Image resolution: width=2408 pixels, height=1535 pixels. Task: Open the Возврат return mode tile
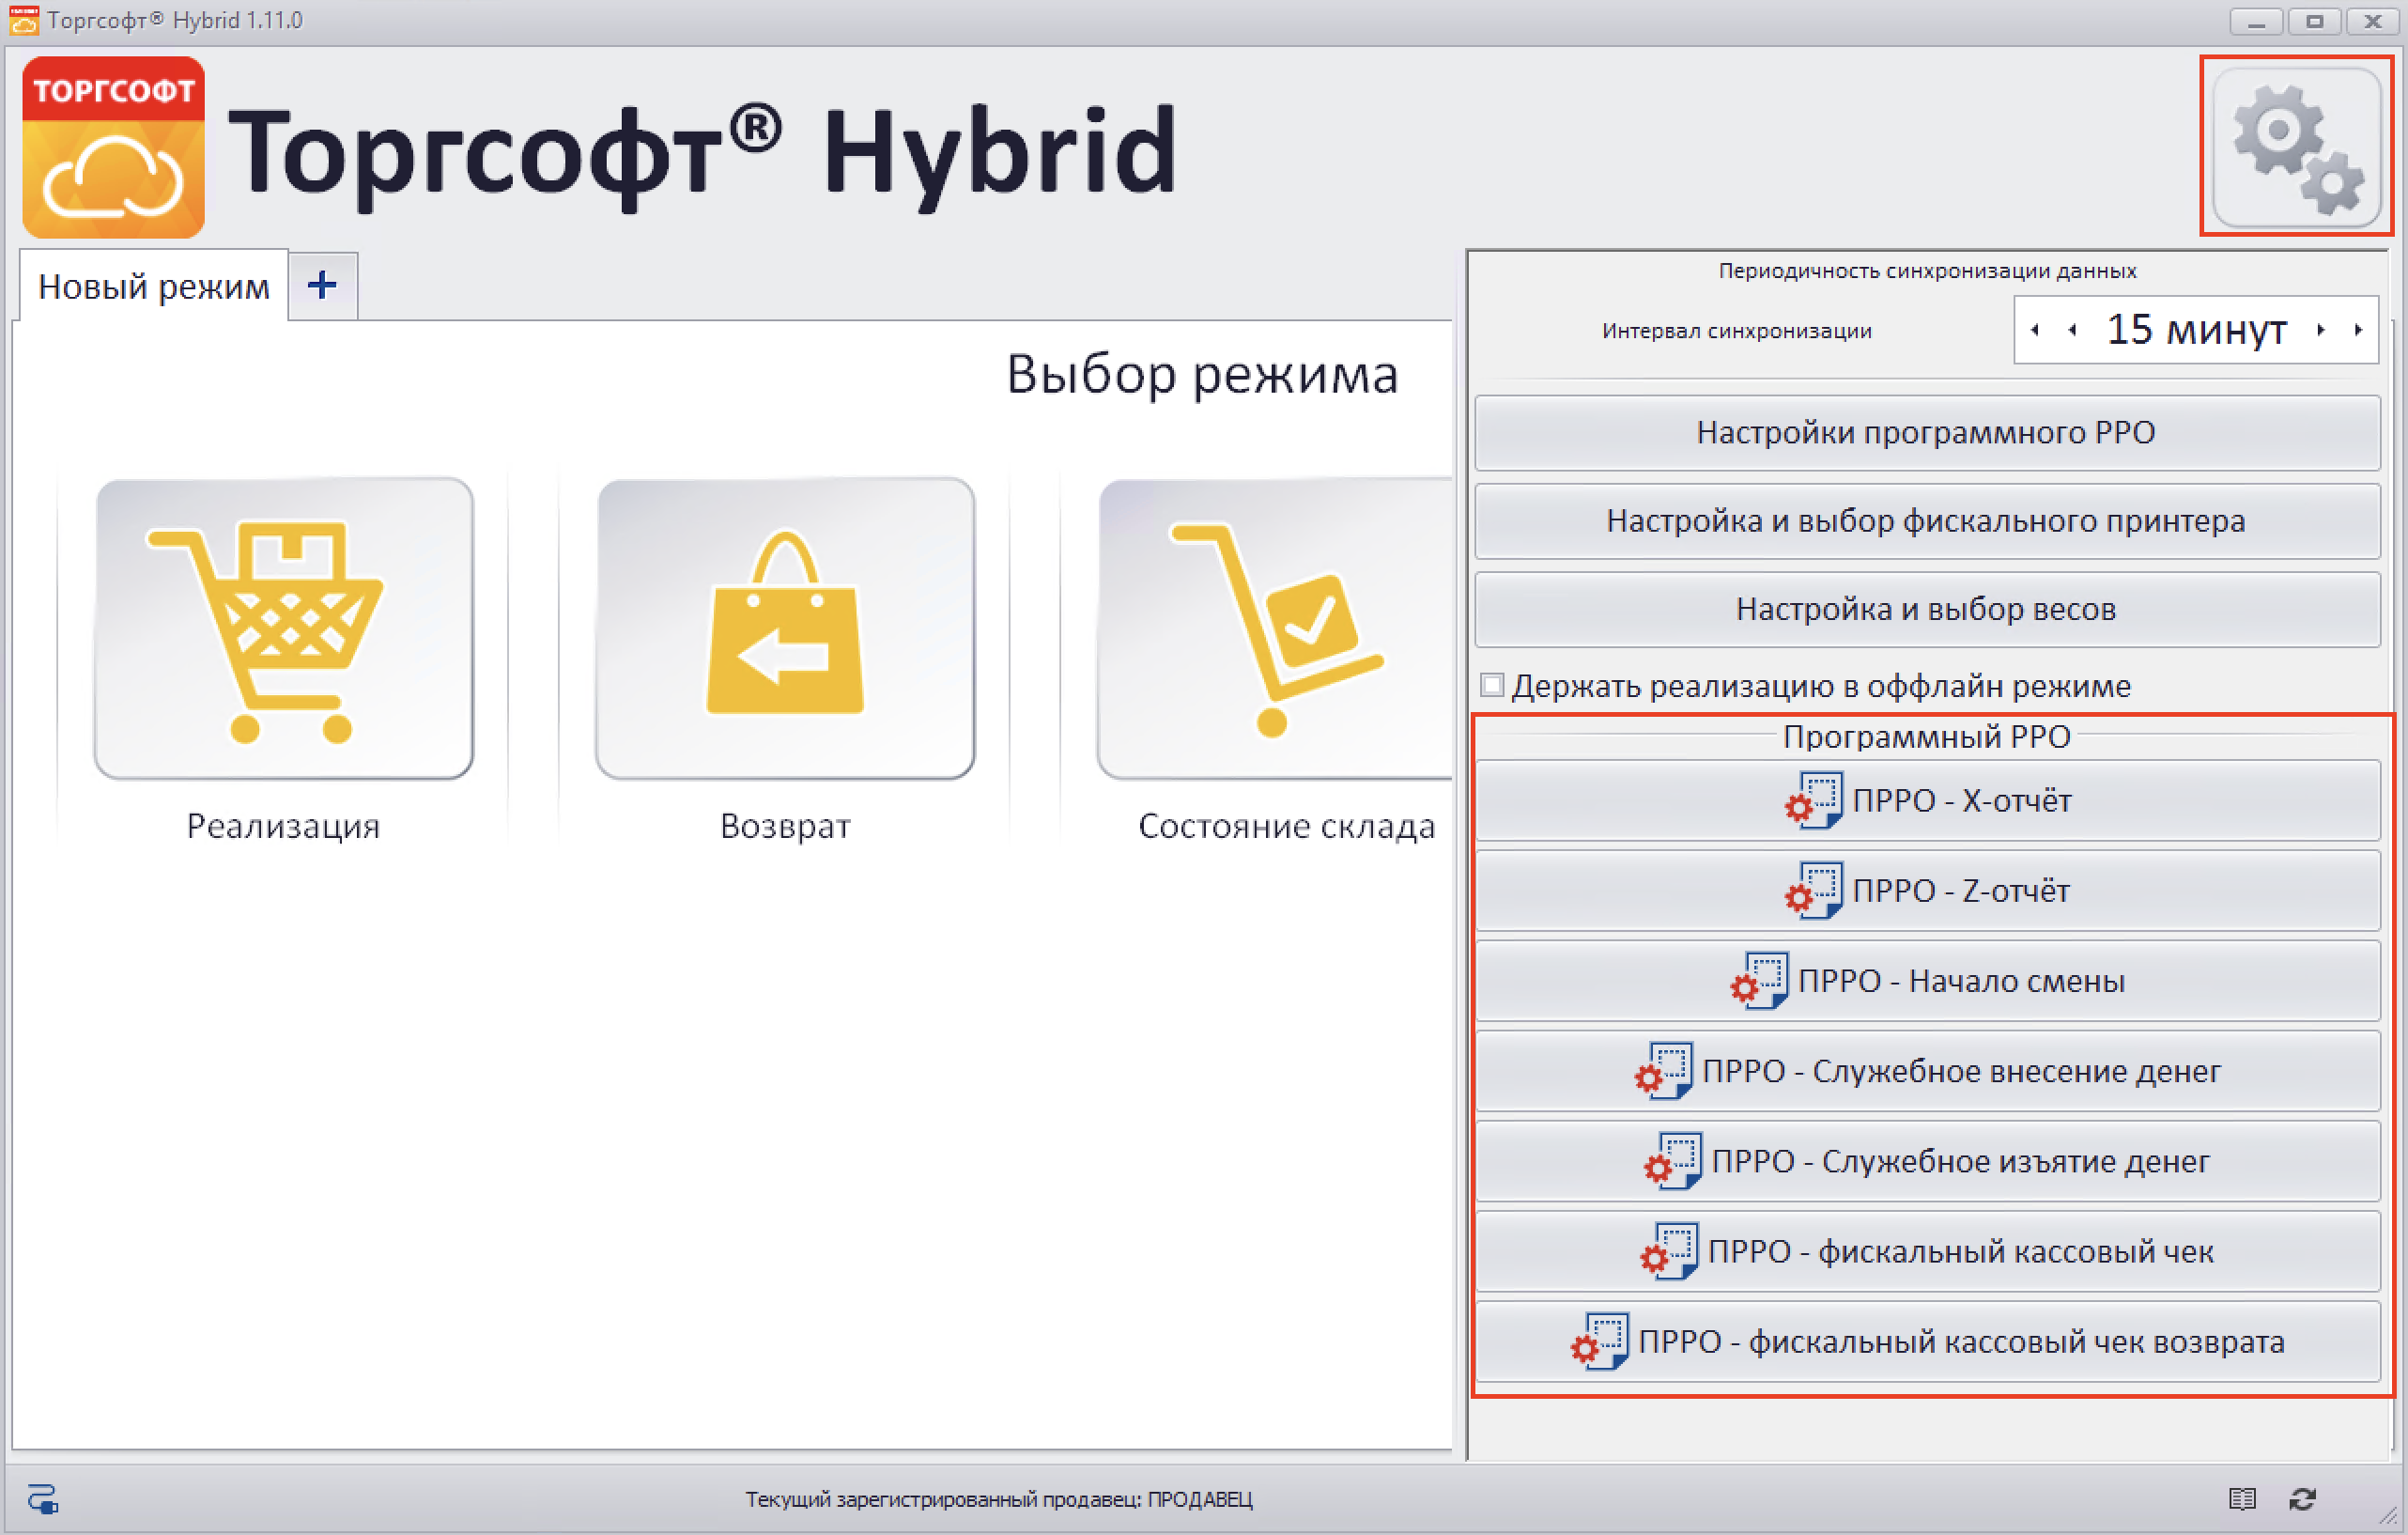pos(785,628)
